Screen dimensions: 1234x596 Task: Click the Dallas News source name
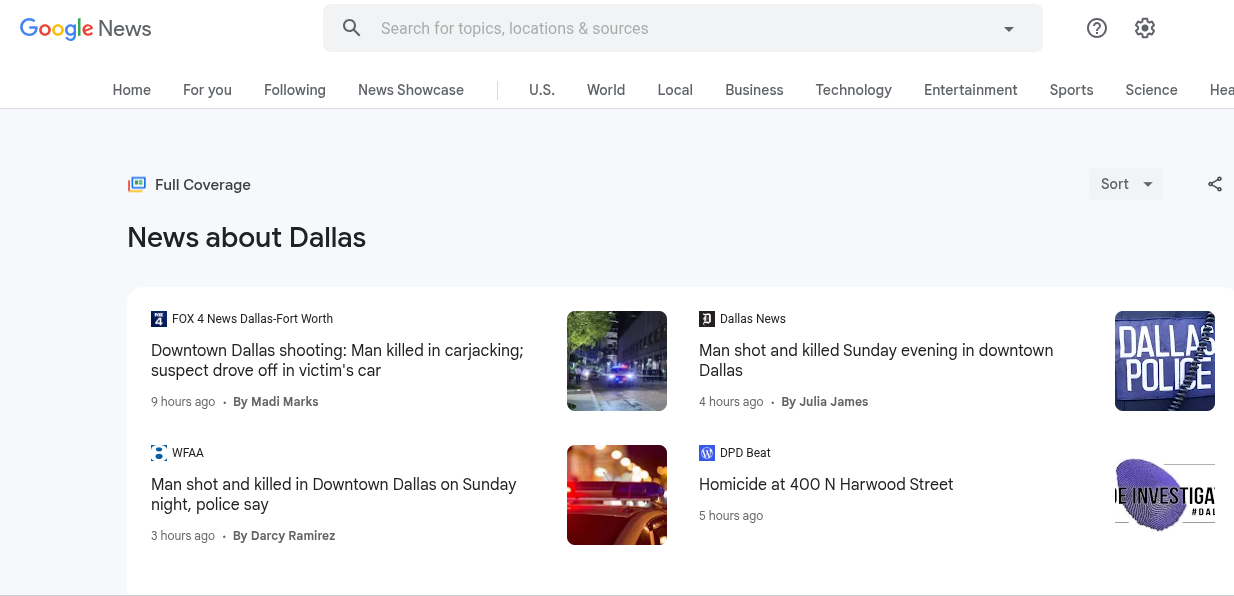(x=753, y=319)
